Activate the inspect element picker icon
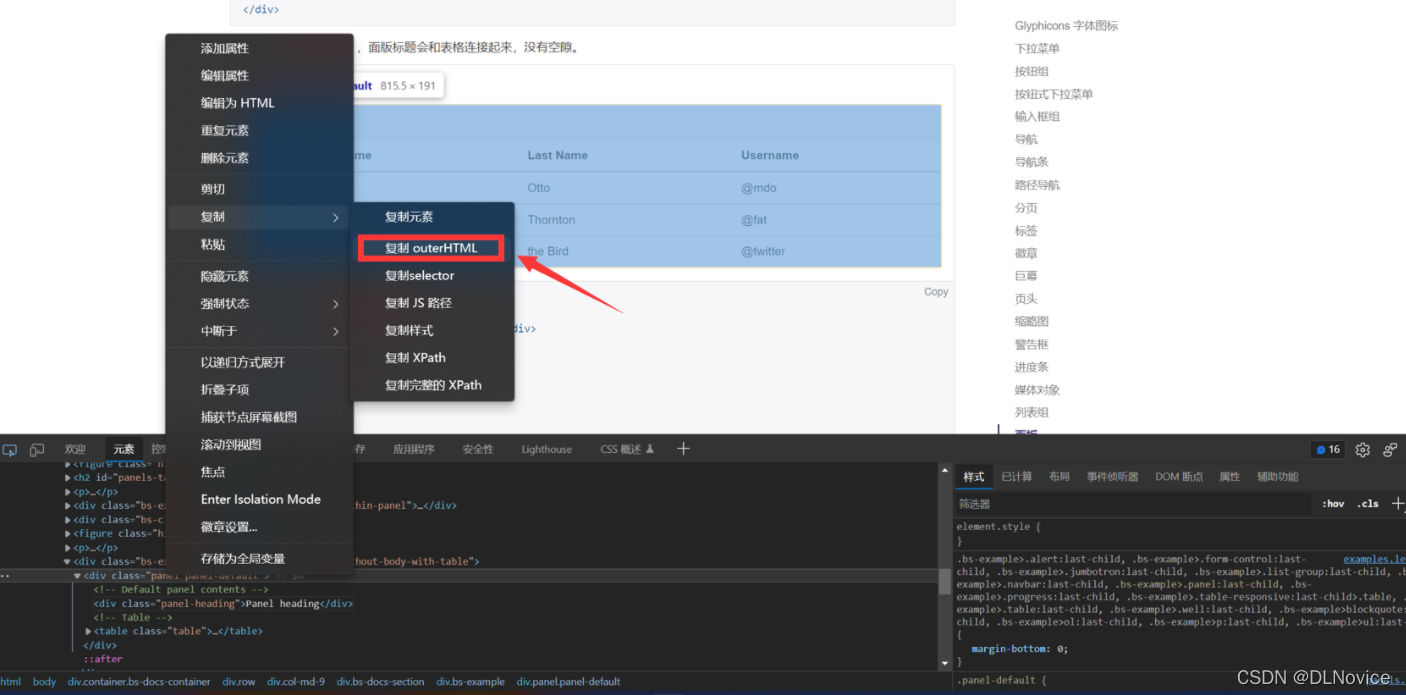The height and width of the screenshot is (695, 1406). coord(10,450)
